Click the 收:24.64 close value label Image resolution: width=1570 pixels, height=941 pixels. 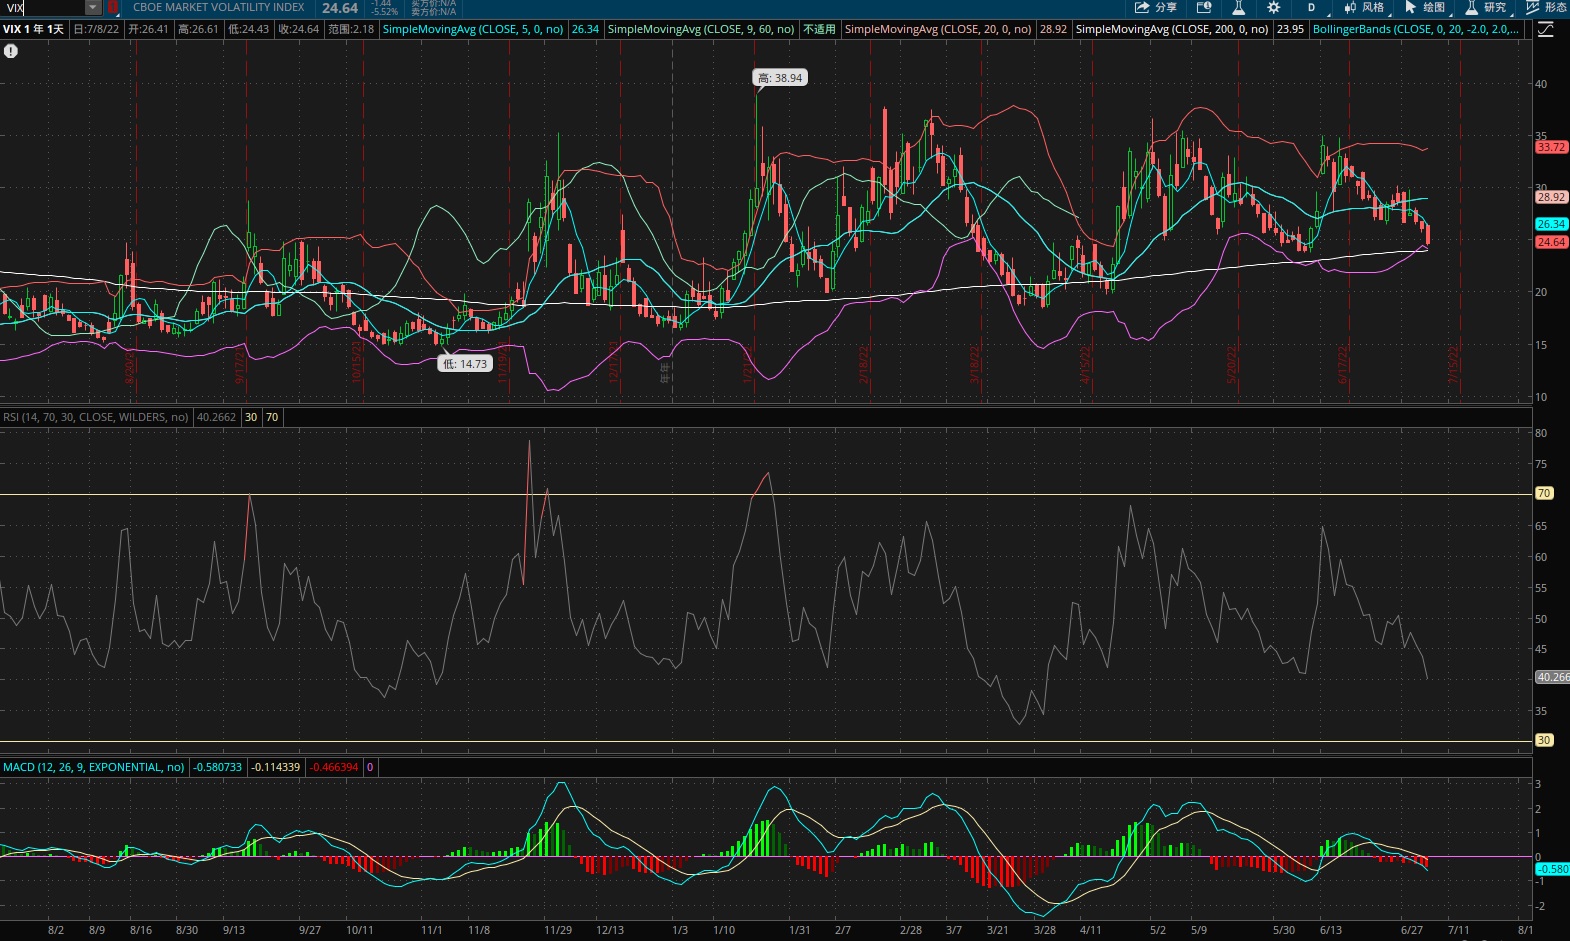(x=299, y=29)
